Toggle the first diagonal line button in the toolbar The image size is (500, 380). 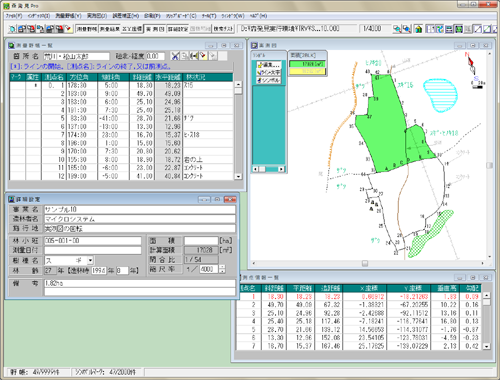478,29
